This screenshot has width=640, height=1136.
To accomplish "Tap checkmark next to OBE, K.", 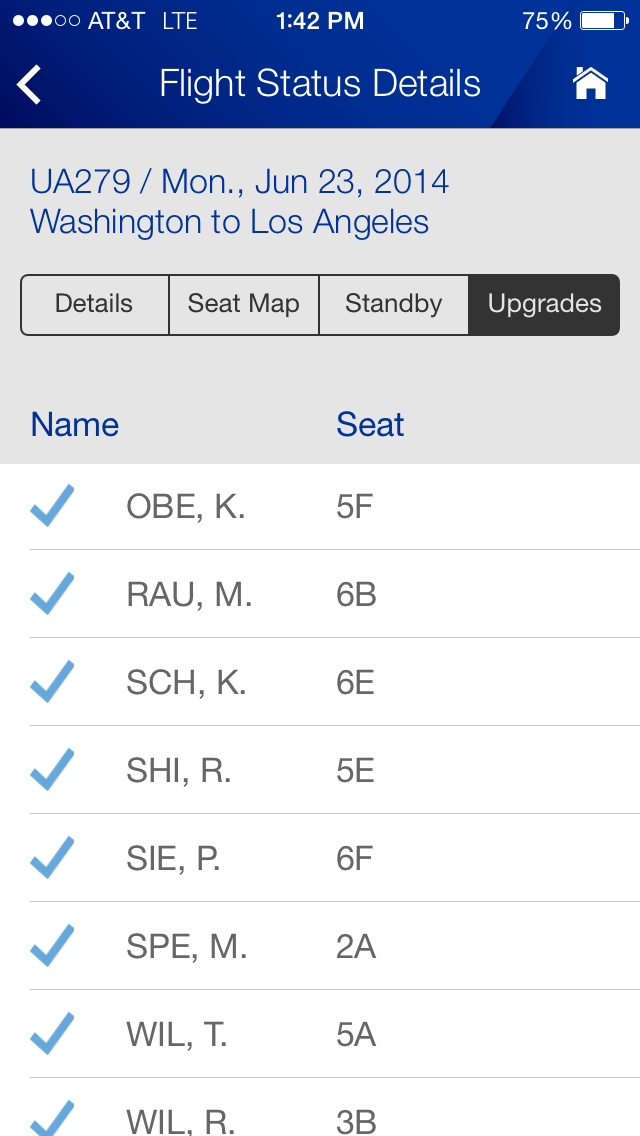I will point(52,506).
